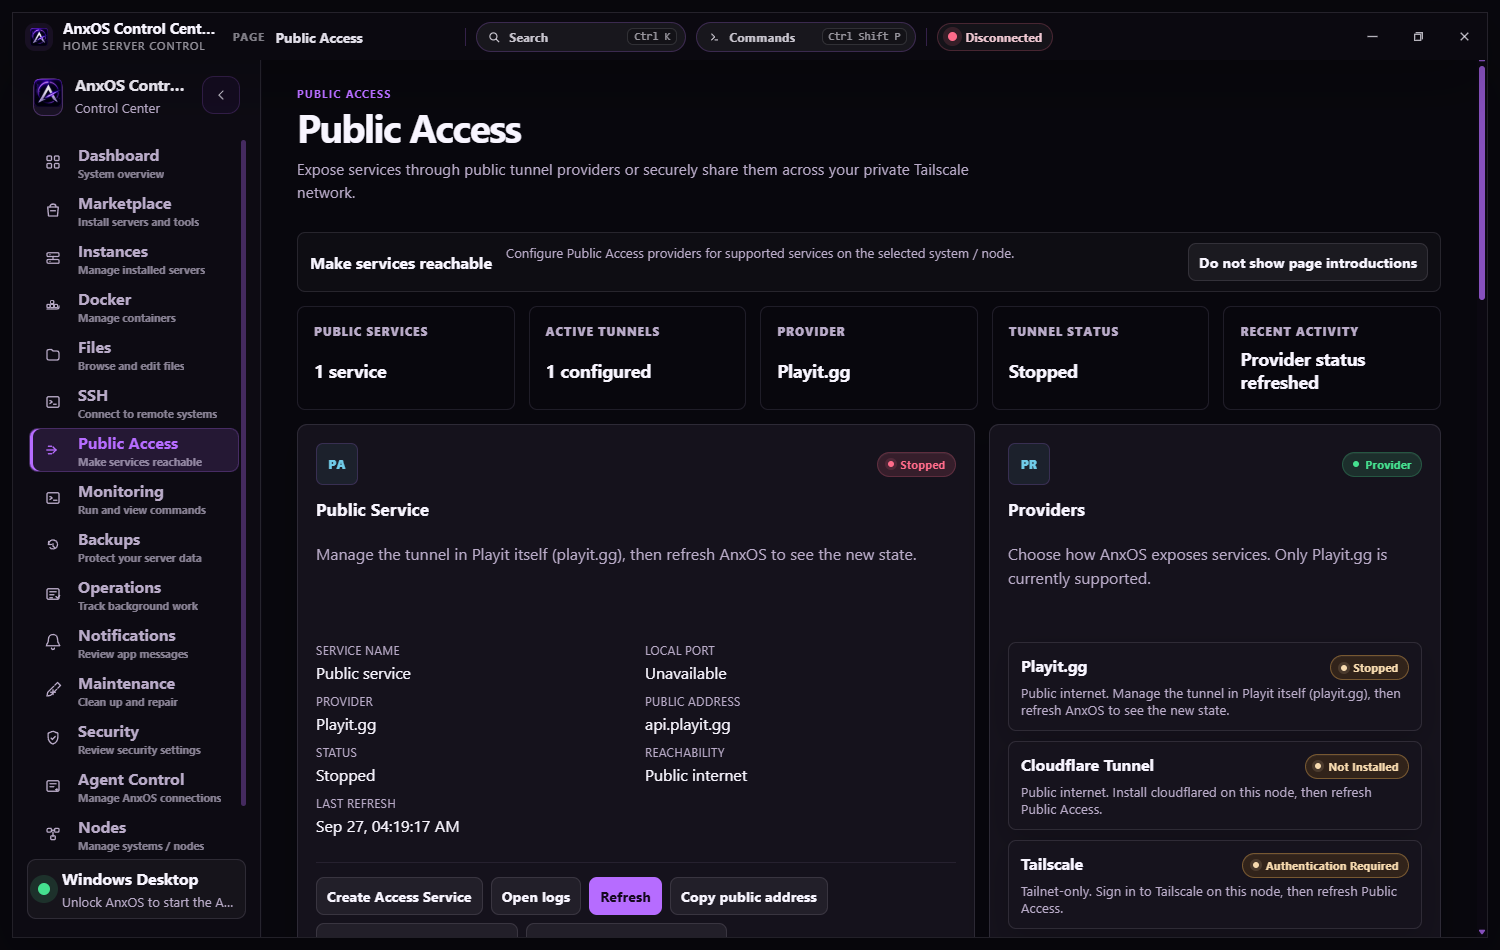
Task: Click the Maintenance tool icon
Action: click(53, 690)
